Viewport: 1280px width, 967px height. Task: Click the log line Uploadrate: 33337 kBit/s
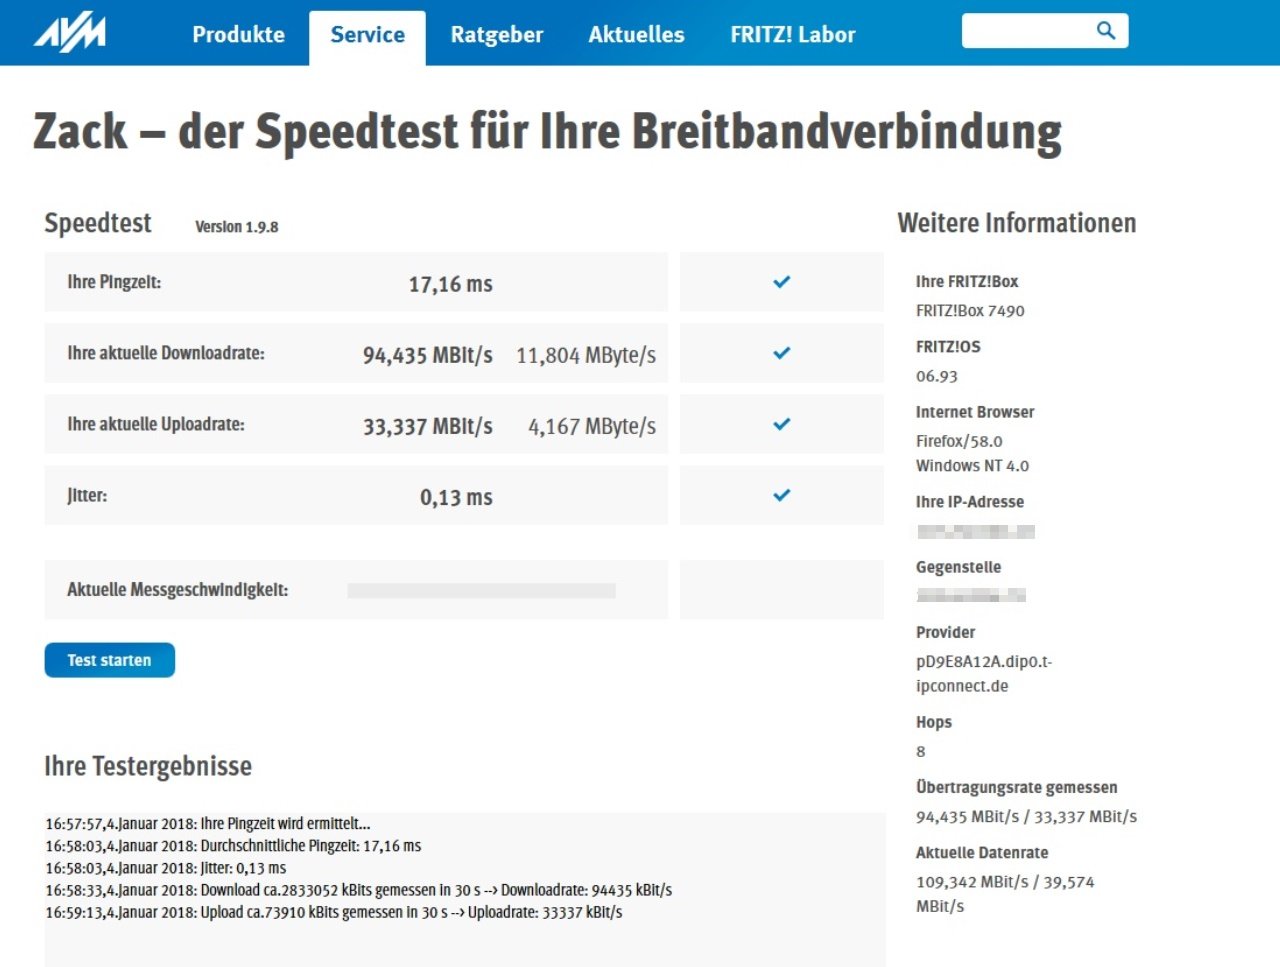[x=334, y=912]
